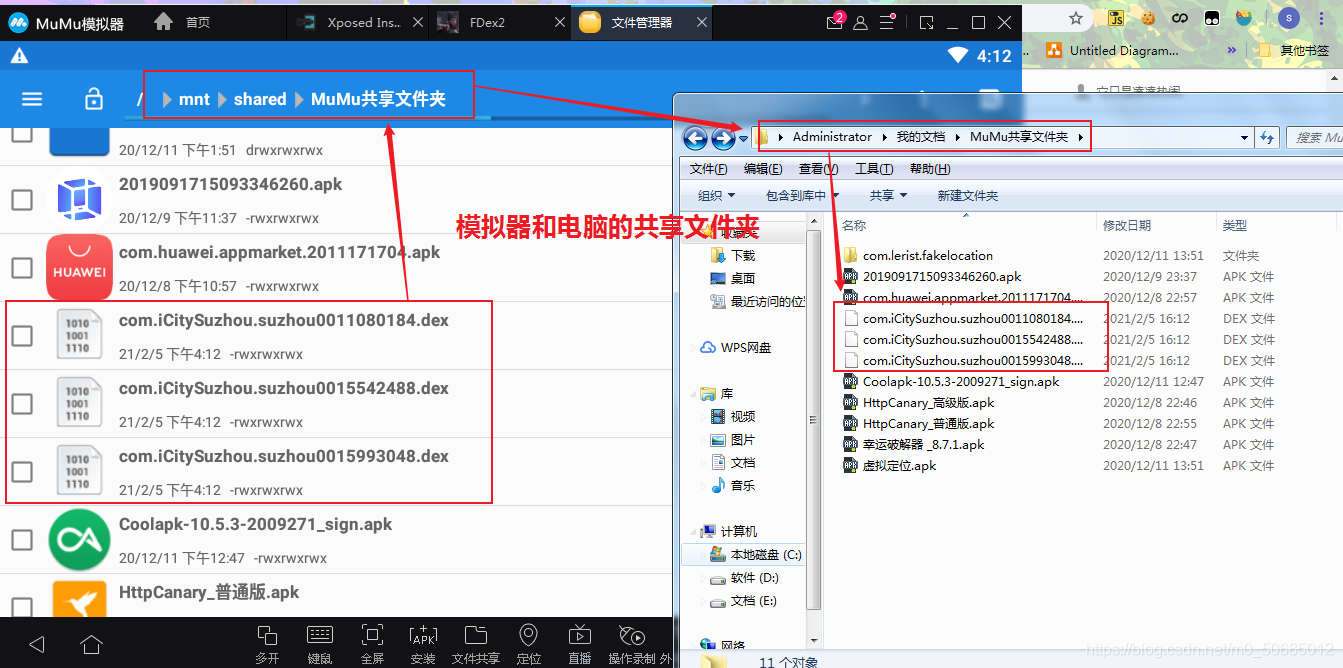Expand the address bar history dropdown

coord(1245,138)
